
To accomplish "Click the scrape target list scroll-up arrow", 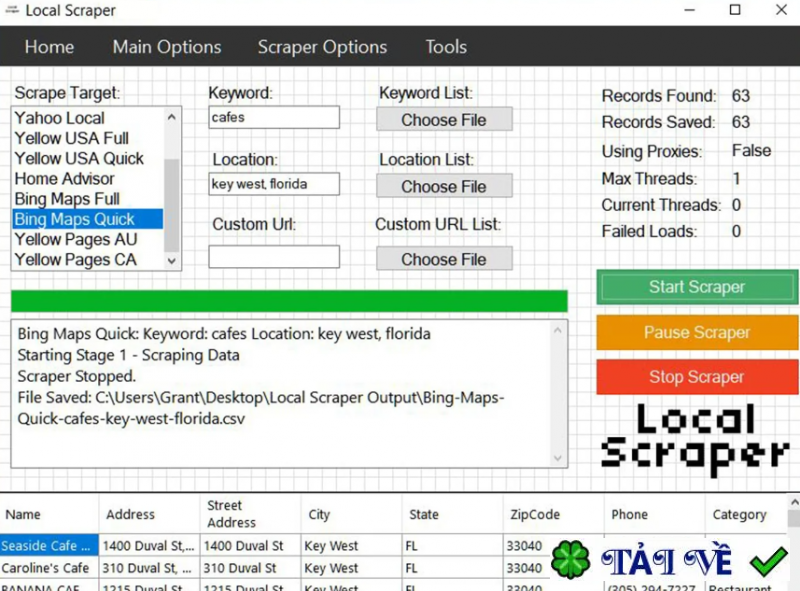I will tap(172, 117).
